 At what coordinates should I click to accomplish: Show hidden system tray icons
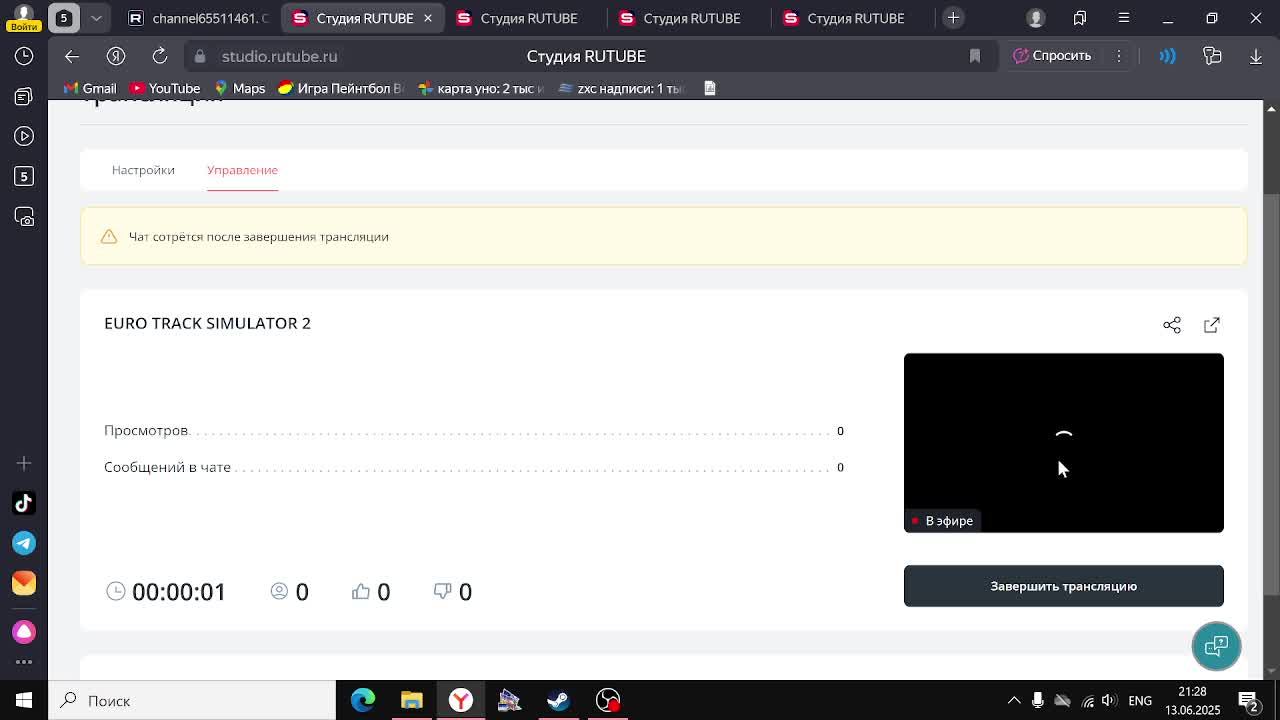pyautogui.click(x=1014, y=700)
